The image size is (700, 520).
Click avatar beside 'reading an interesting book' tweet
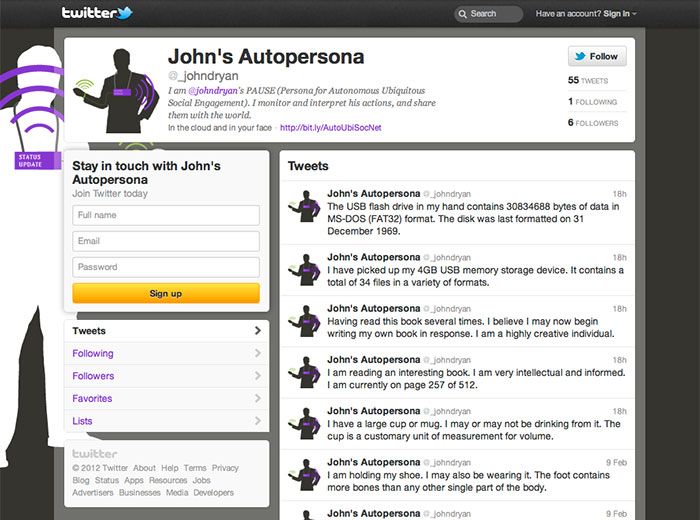(304, 372)
